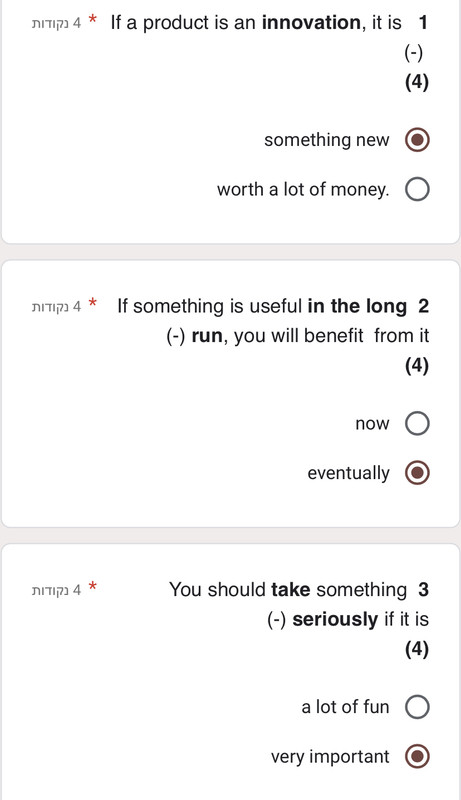
Task: Click the red required asterisk of question 1
Action: pyautogui.click(x=92, y=20)
